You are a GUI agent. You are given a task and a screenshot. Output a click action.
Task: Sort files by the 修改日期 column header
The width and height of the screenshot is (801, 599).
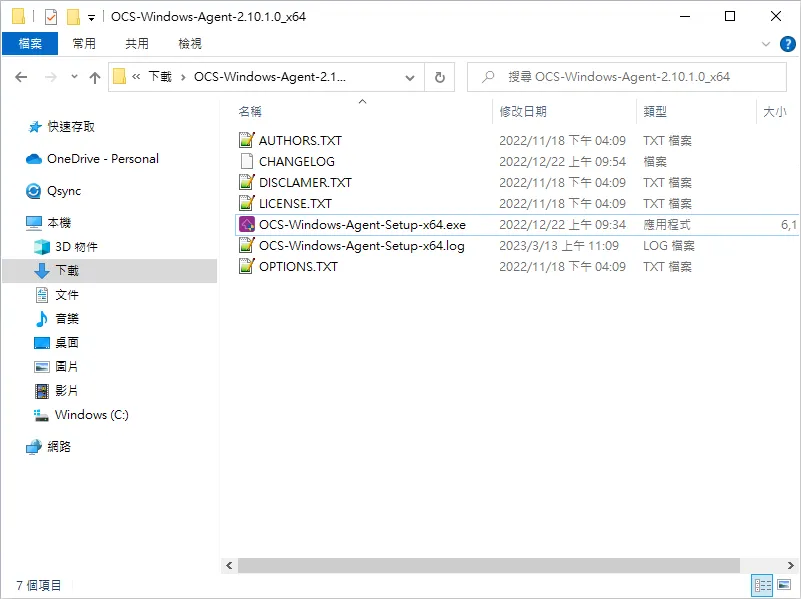click(523, 111)
